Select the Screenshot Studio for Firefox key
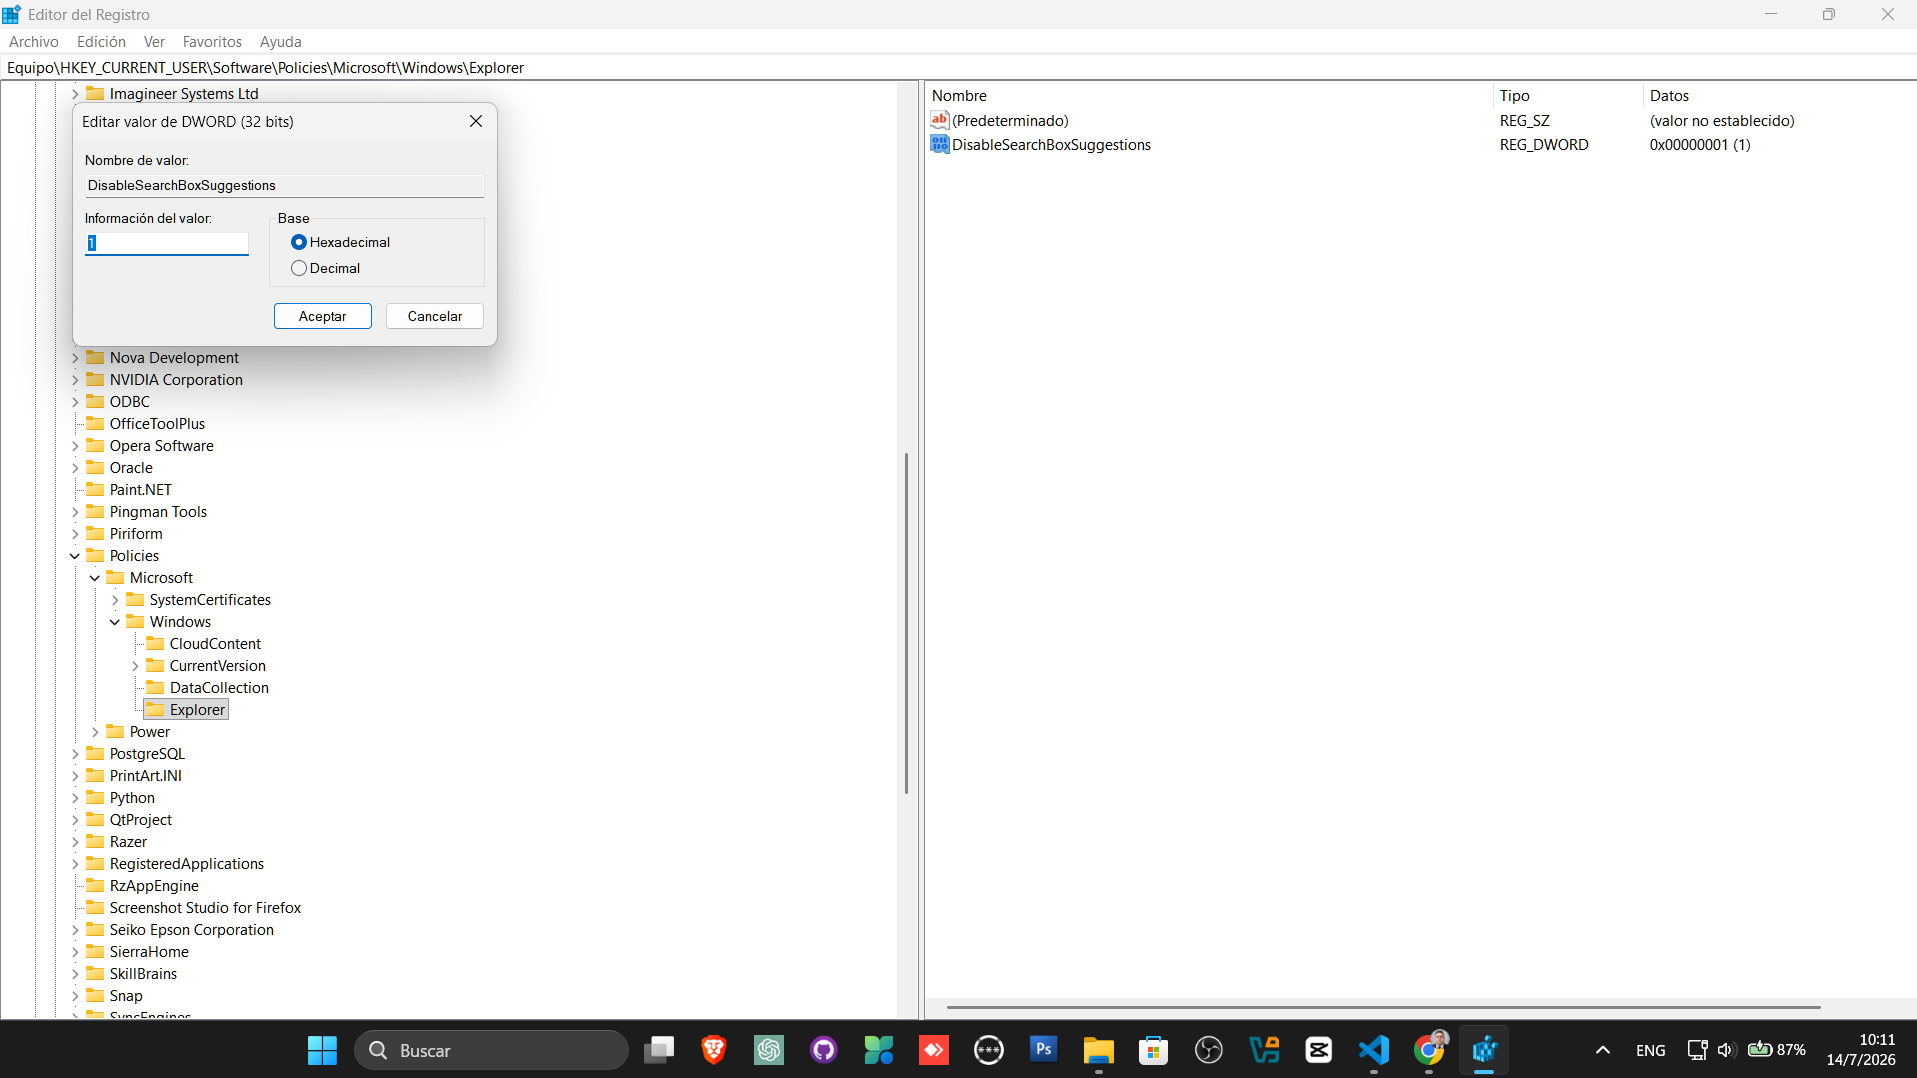This screenshot has width=1917, height=1078. point(205,908)
